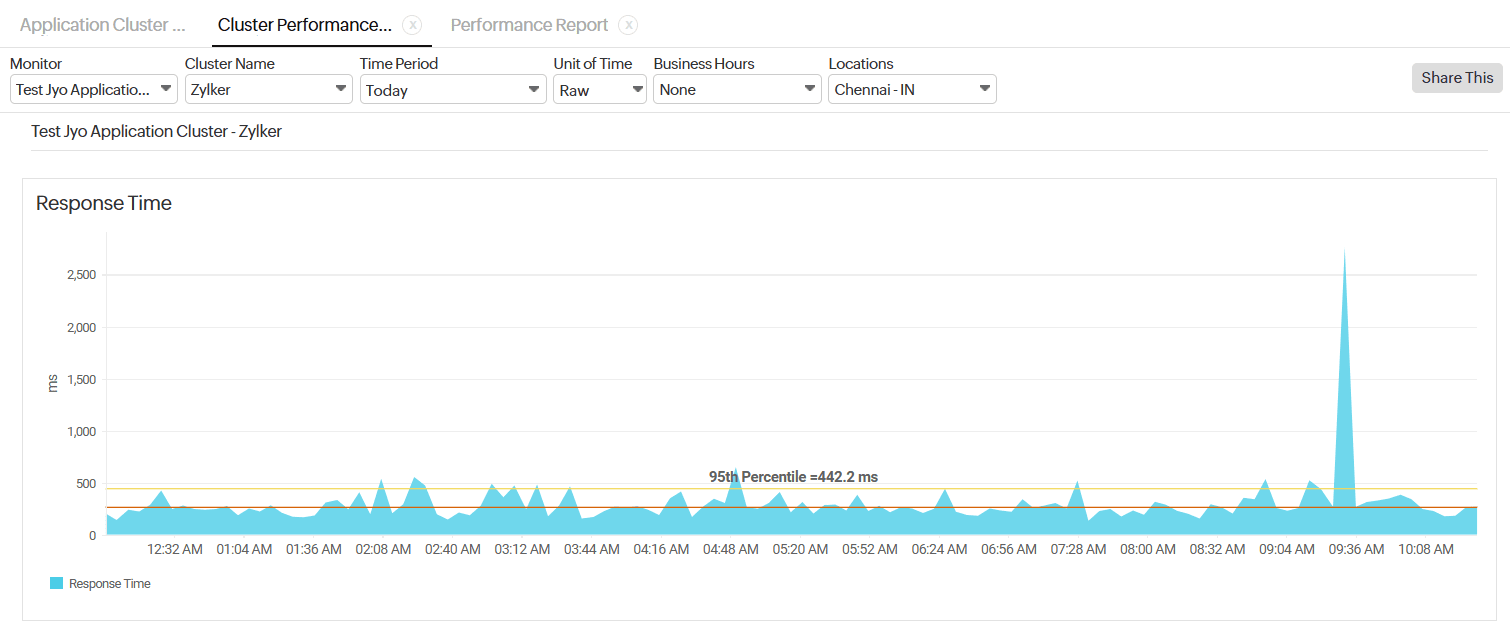Image resolution: width=1510 pixels, height=632 pixels.
Task: Expand the Cluster Name dropdown showing Zylker
Action: pos(268,90)
